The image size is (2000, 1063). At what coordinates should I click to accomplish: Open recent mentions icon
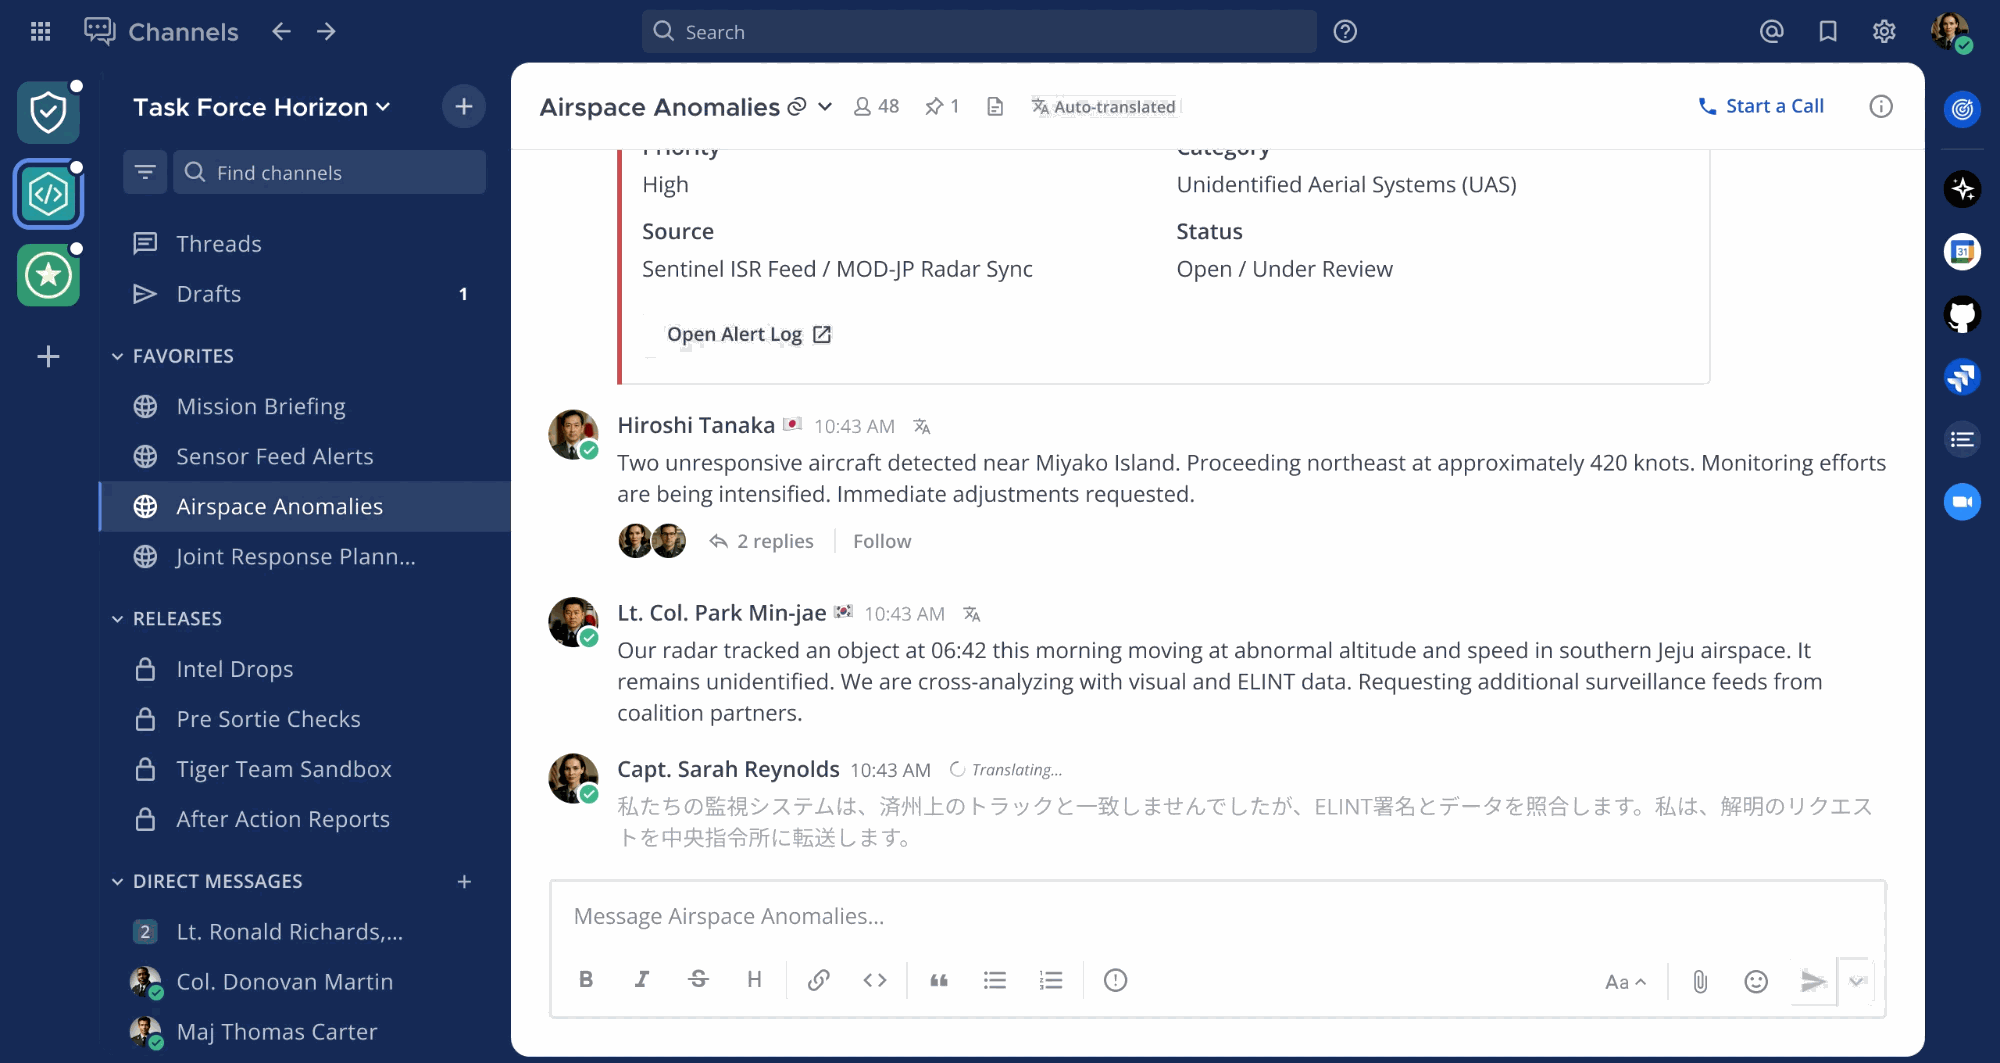pyautogui.click(x=1771, y=31)
